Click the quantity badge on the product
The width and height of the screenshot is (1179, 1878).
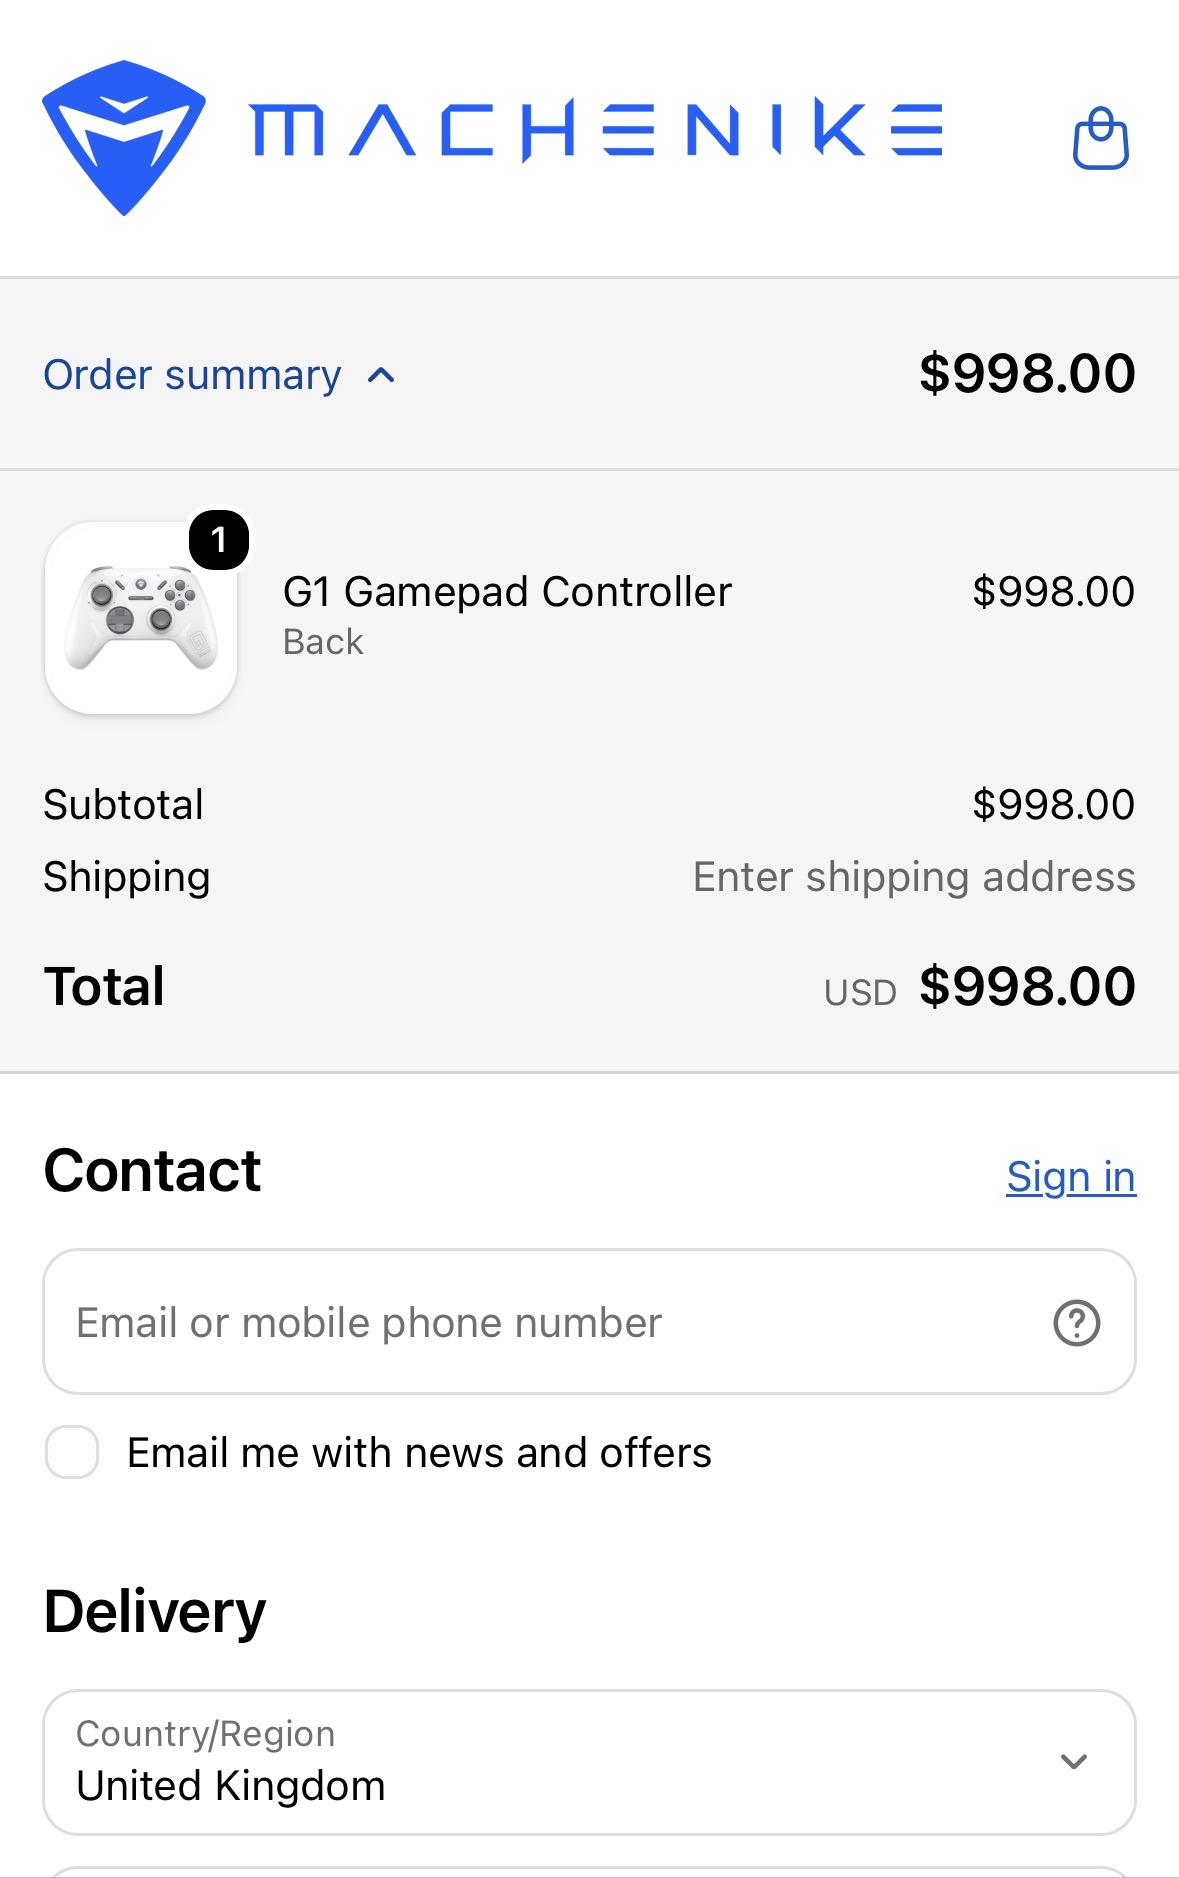tap(219, 540)
